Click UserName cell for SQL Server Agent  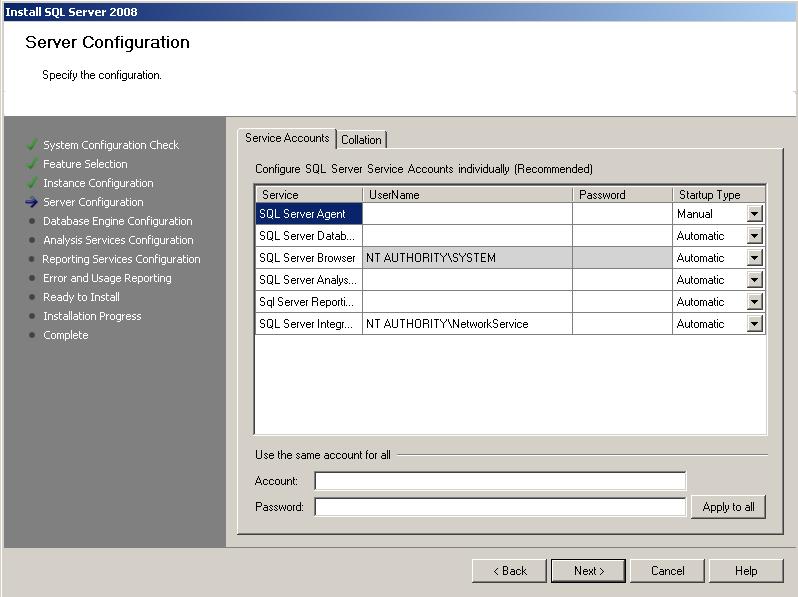click(x=467, y=214)
